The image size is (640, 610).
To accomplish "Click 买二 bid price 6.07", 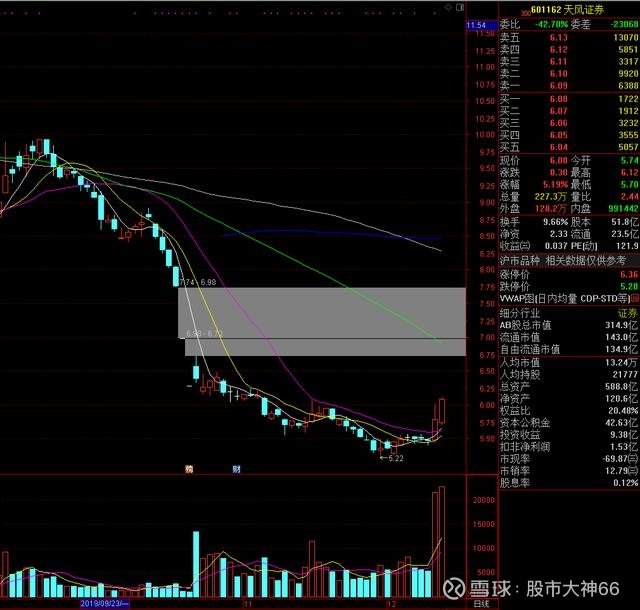I will click(558, 111).
